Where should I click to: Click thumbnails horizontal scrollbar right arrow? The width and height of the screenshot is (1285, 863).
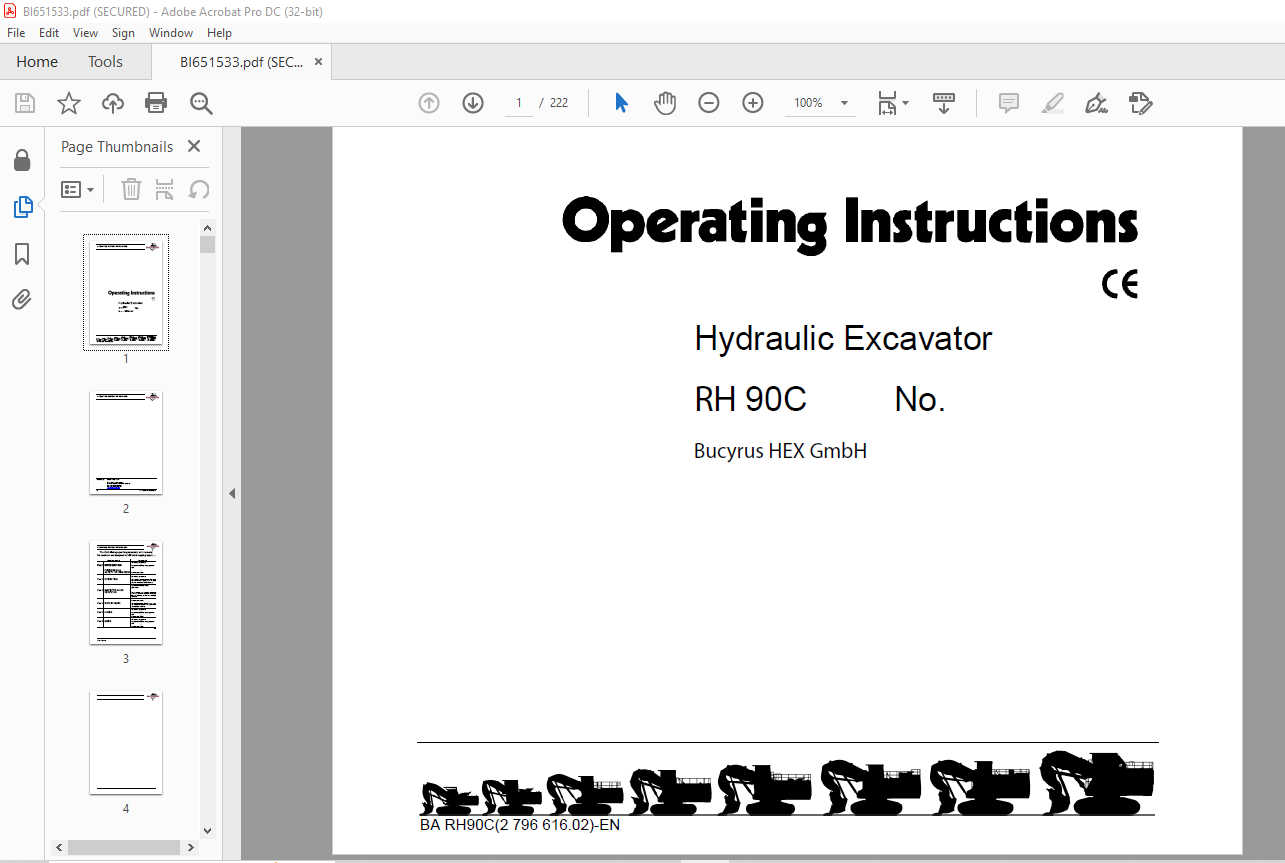coord(189,847)
